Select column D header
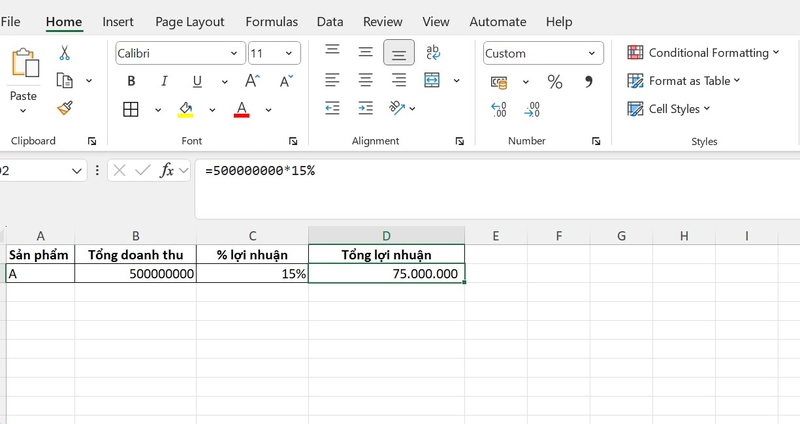The height and width of the screenshot is (424, 800). 386,236
